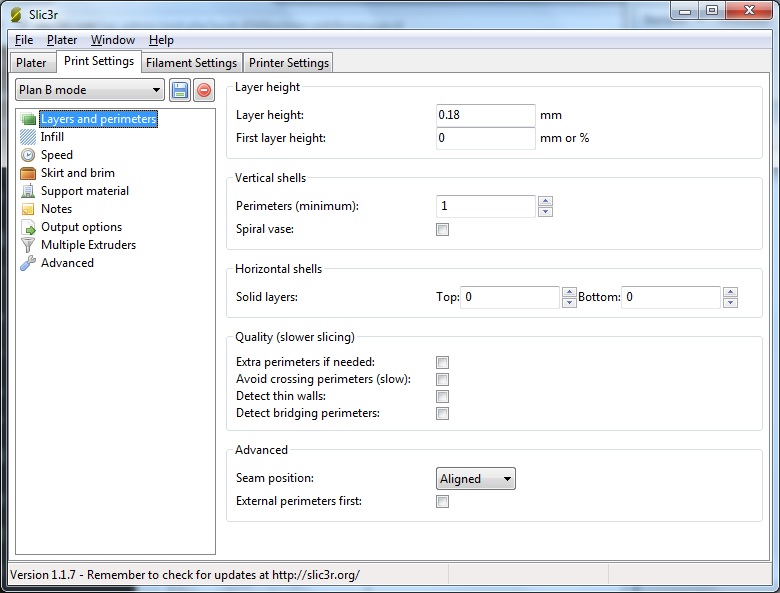Open the Plater menu
Screen dimensions: 780x593
(x=62, y=40)
